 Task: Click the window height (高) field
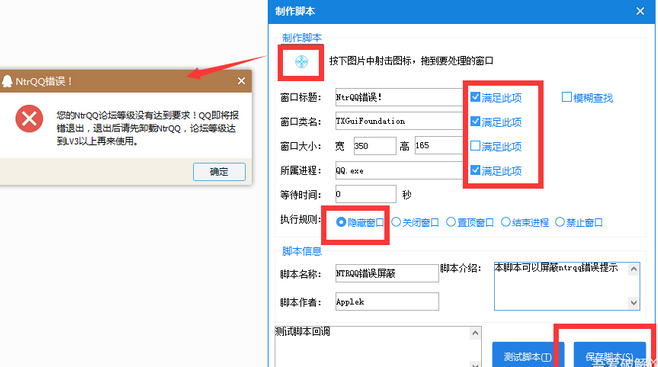point(439,146)
